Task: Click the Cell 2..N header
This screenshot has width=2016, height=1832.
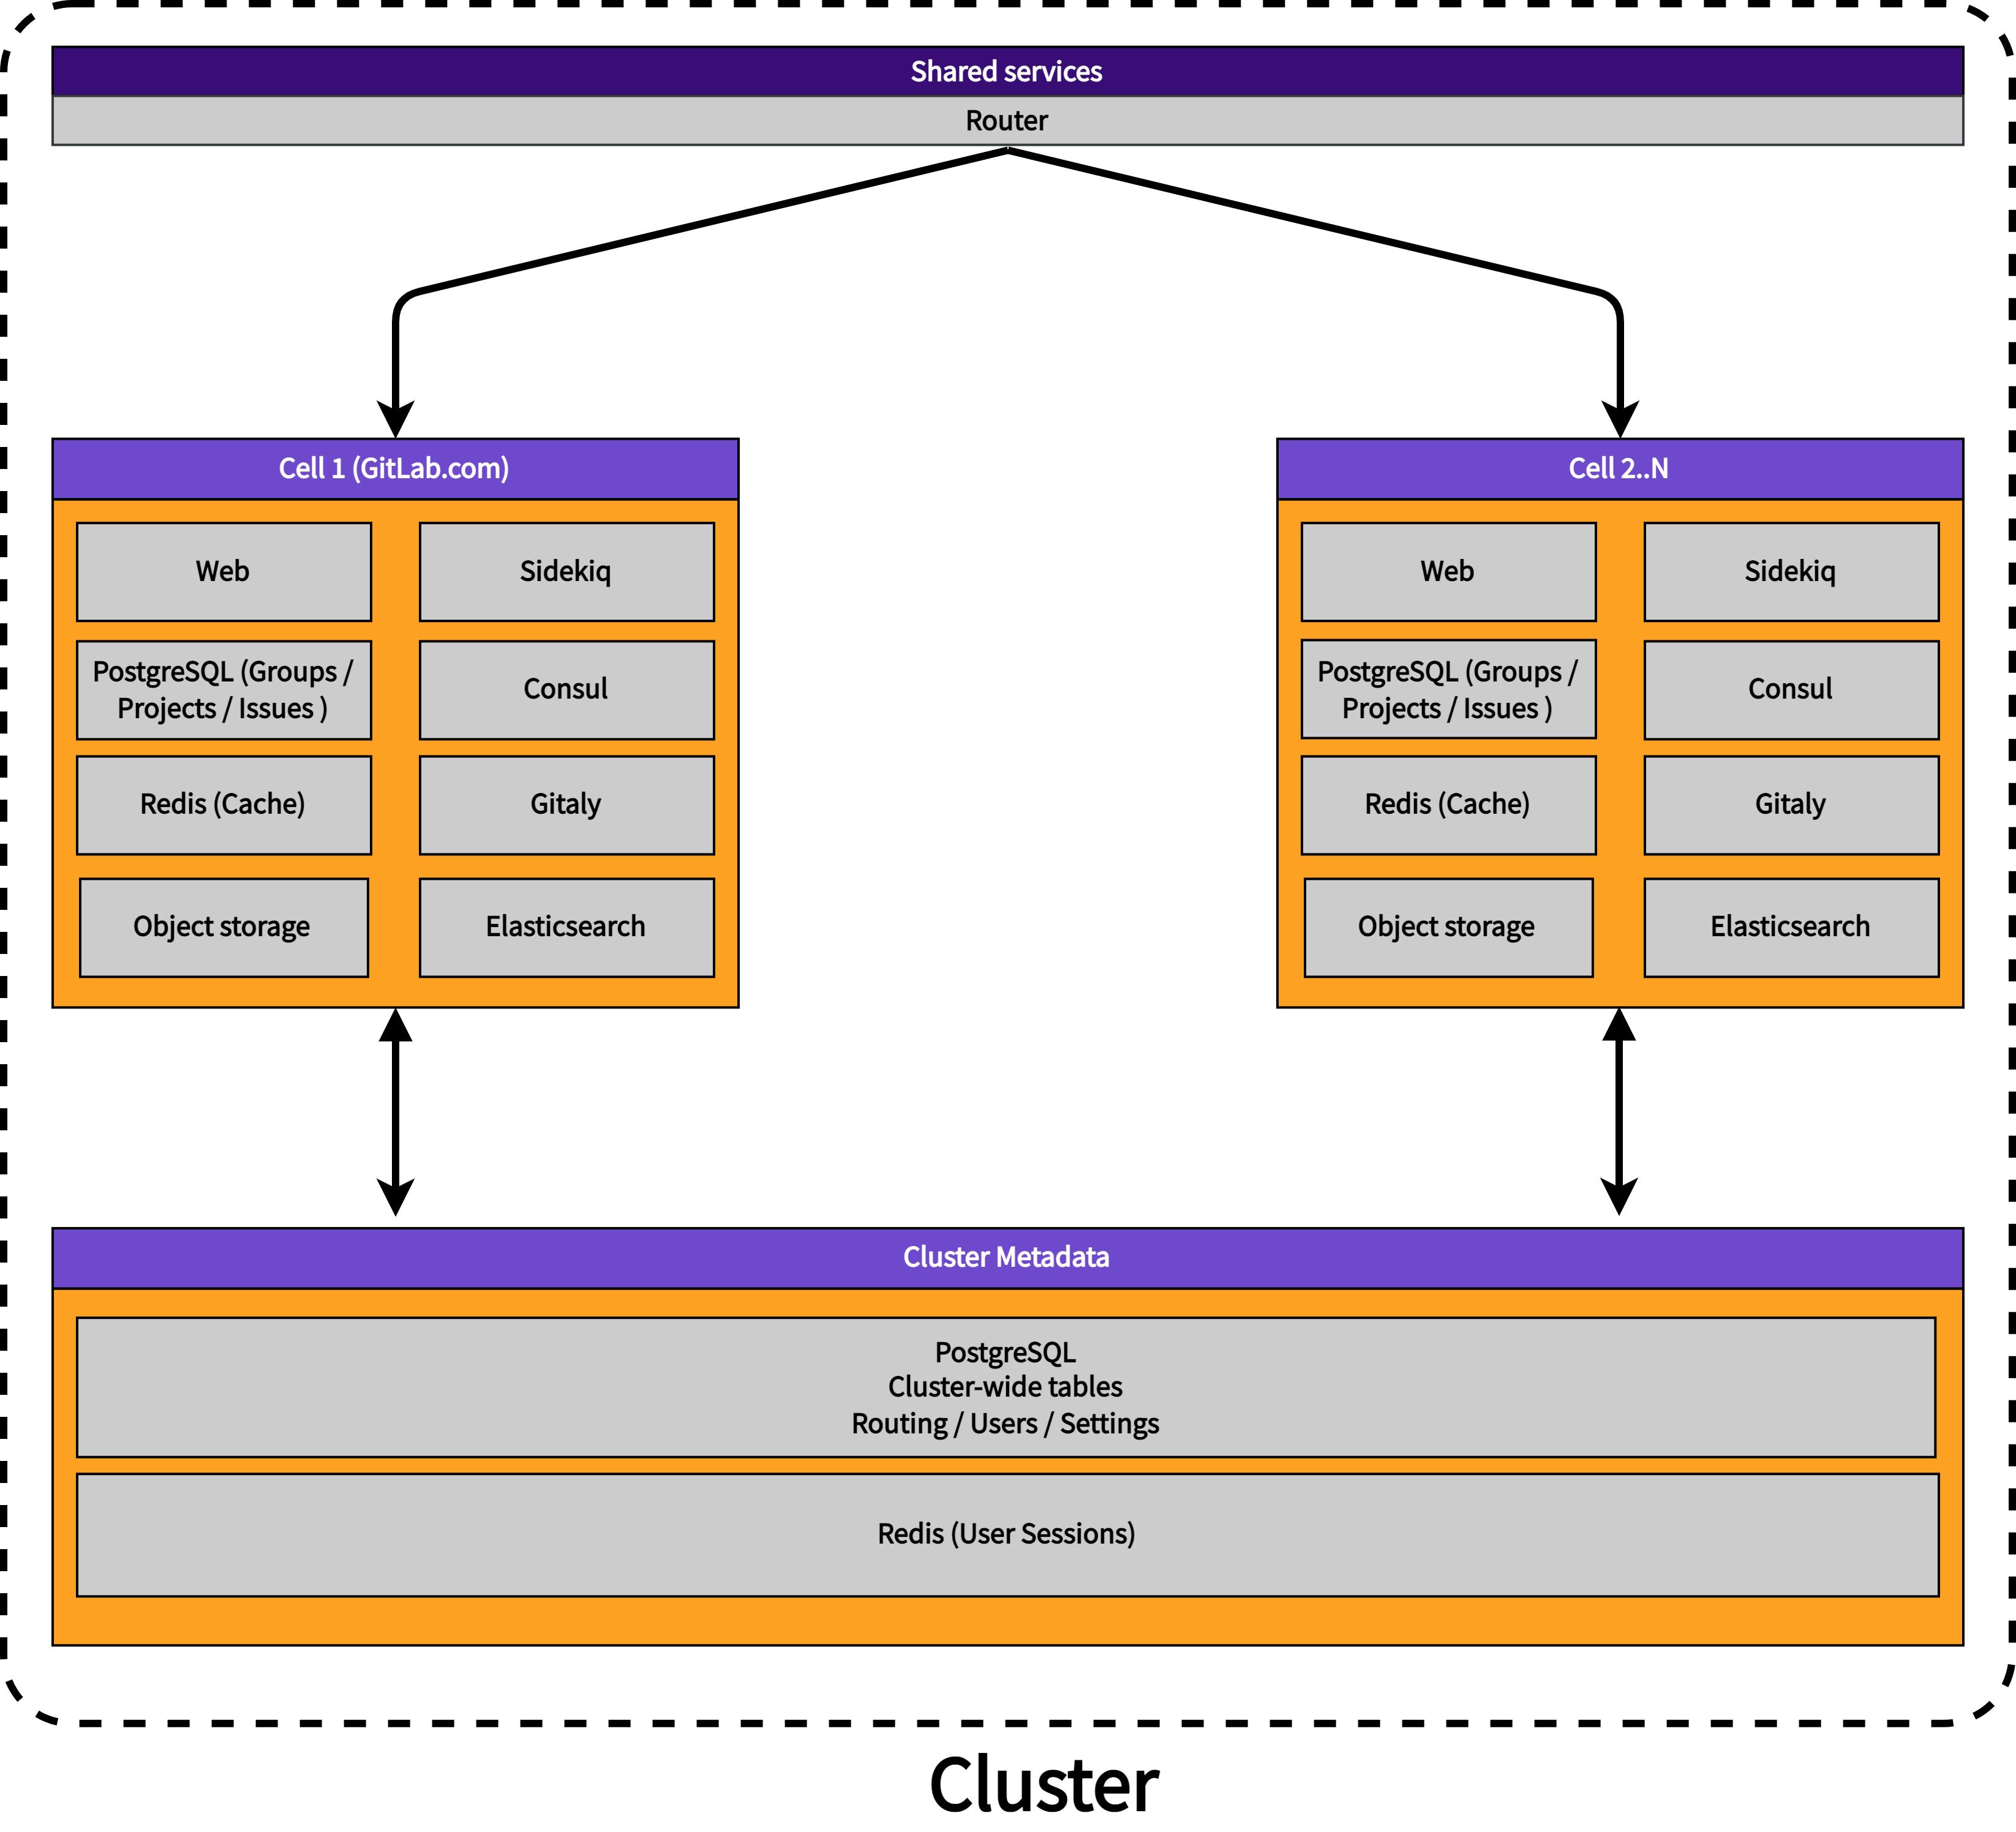Action: (1619, 469)
